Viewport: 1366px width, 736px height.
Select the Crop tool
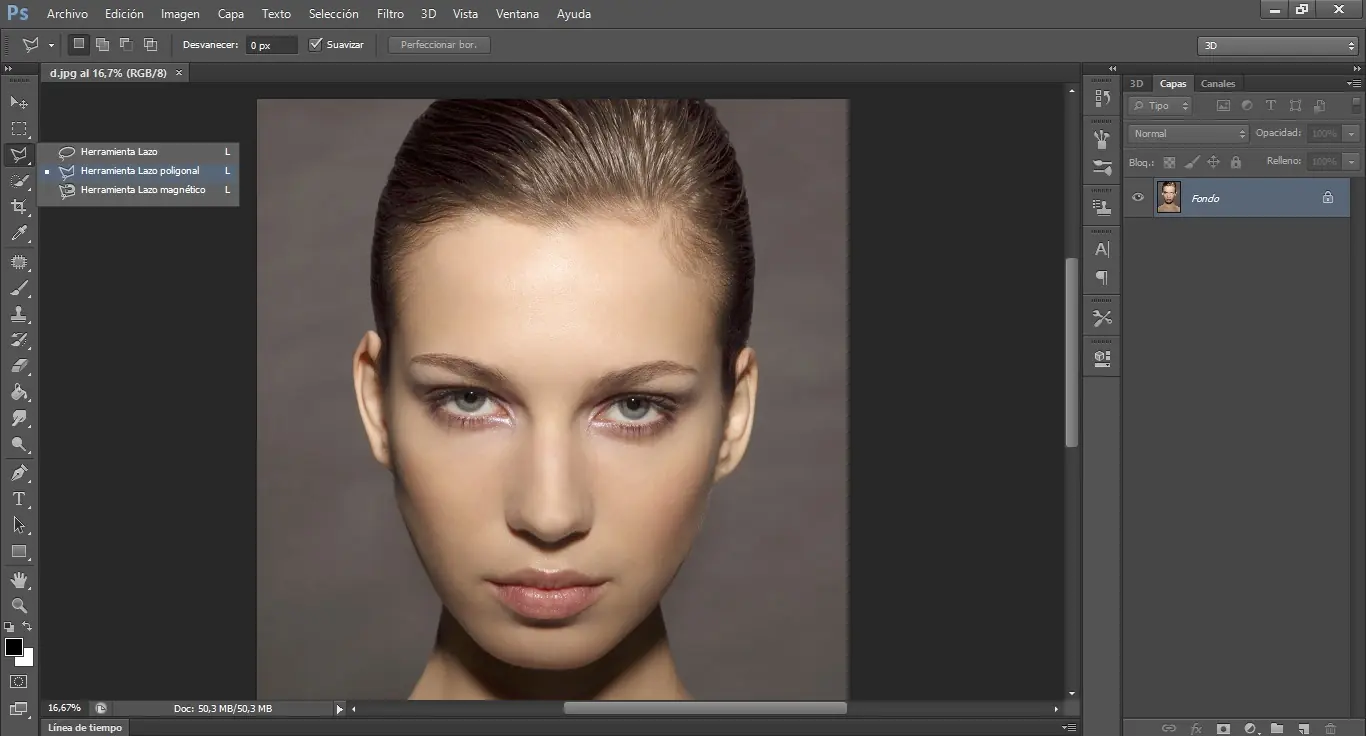point(19,207)
